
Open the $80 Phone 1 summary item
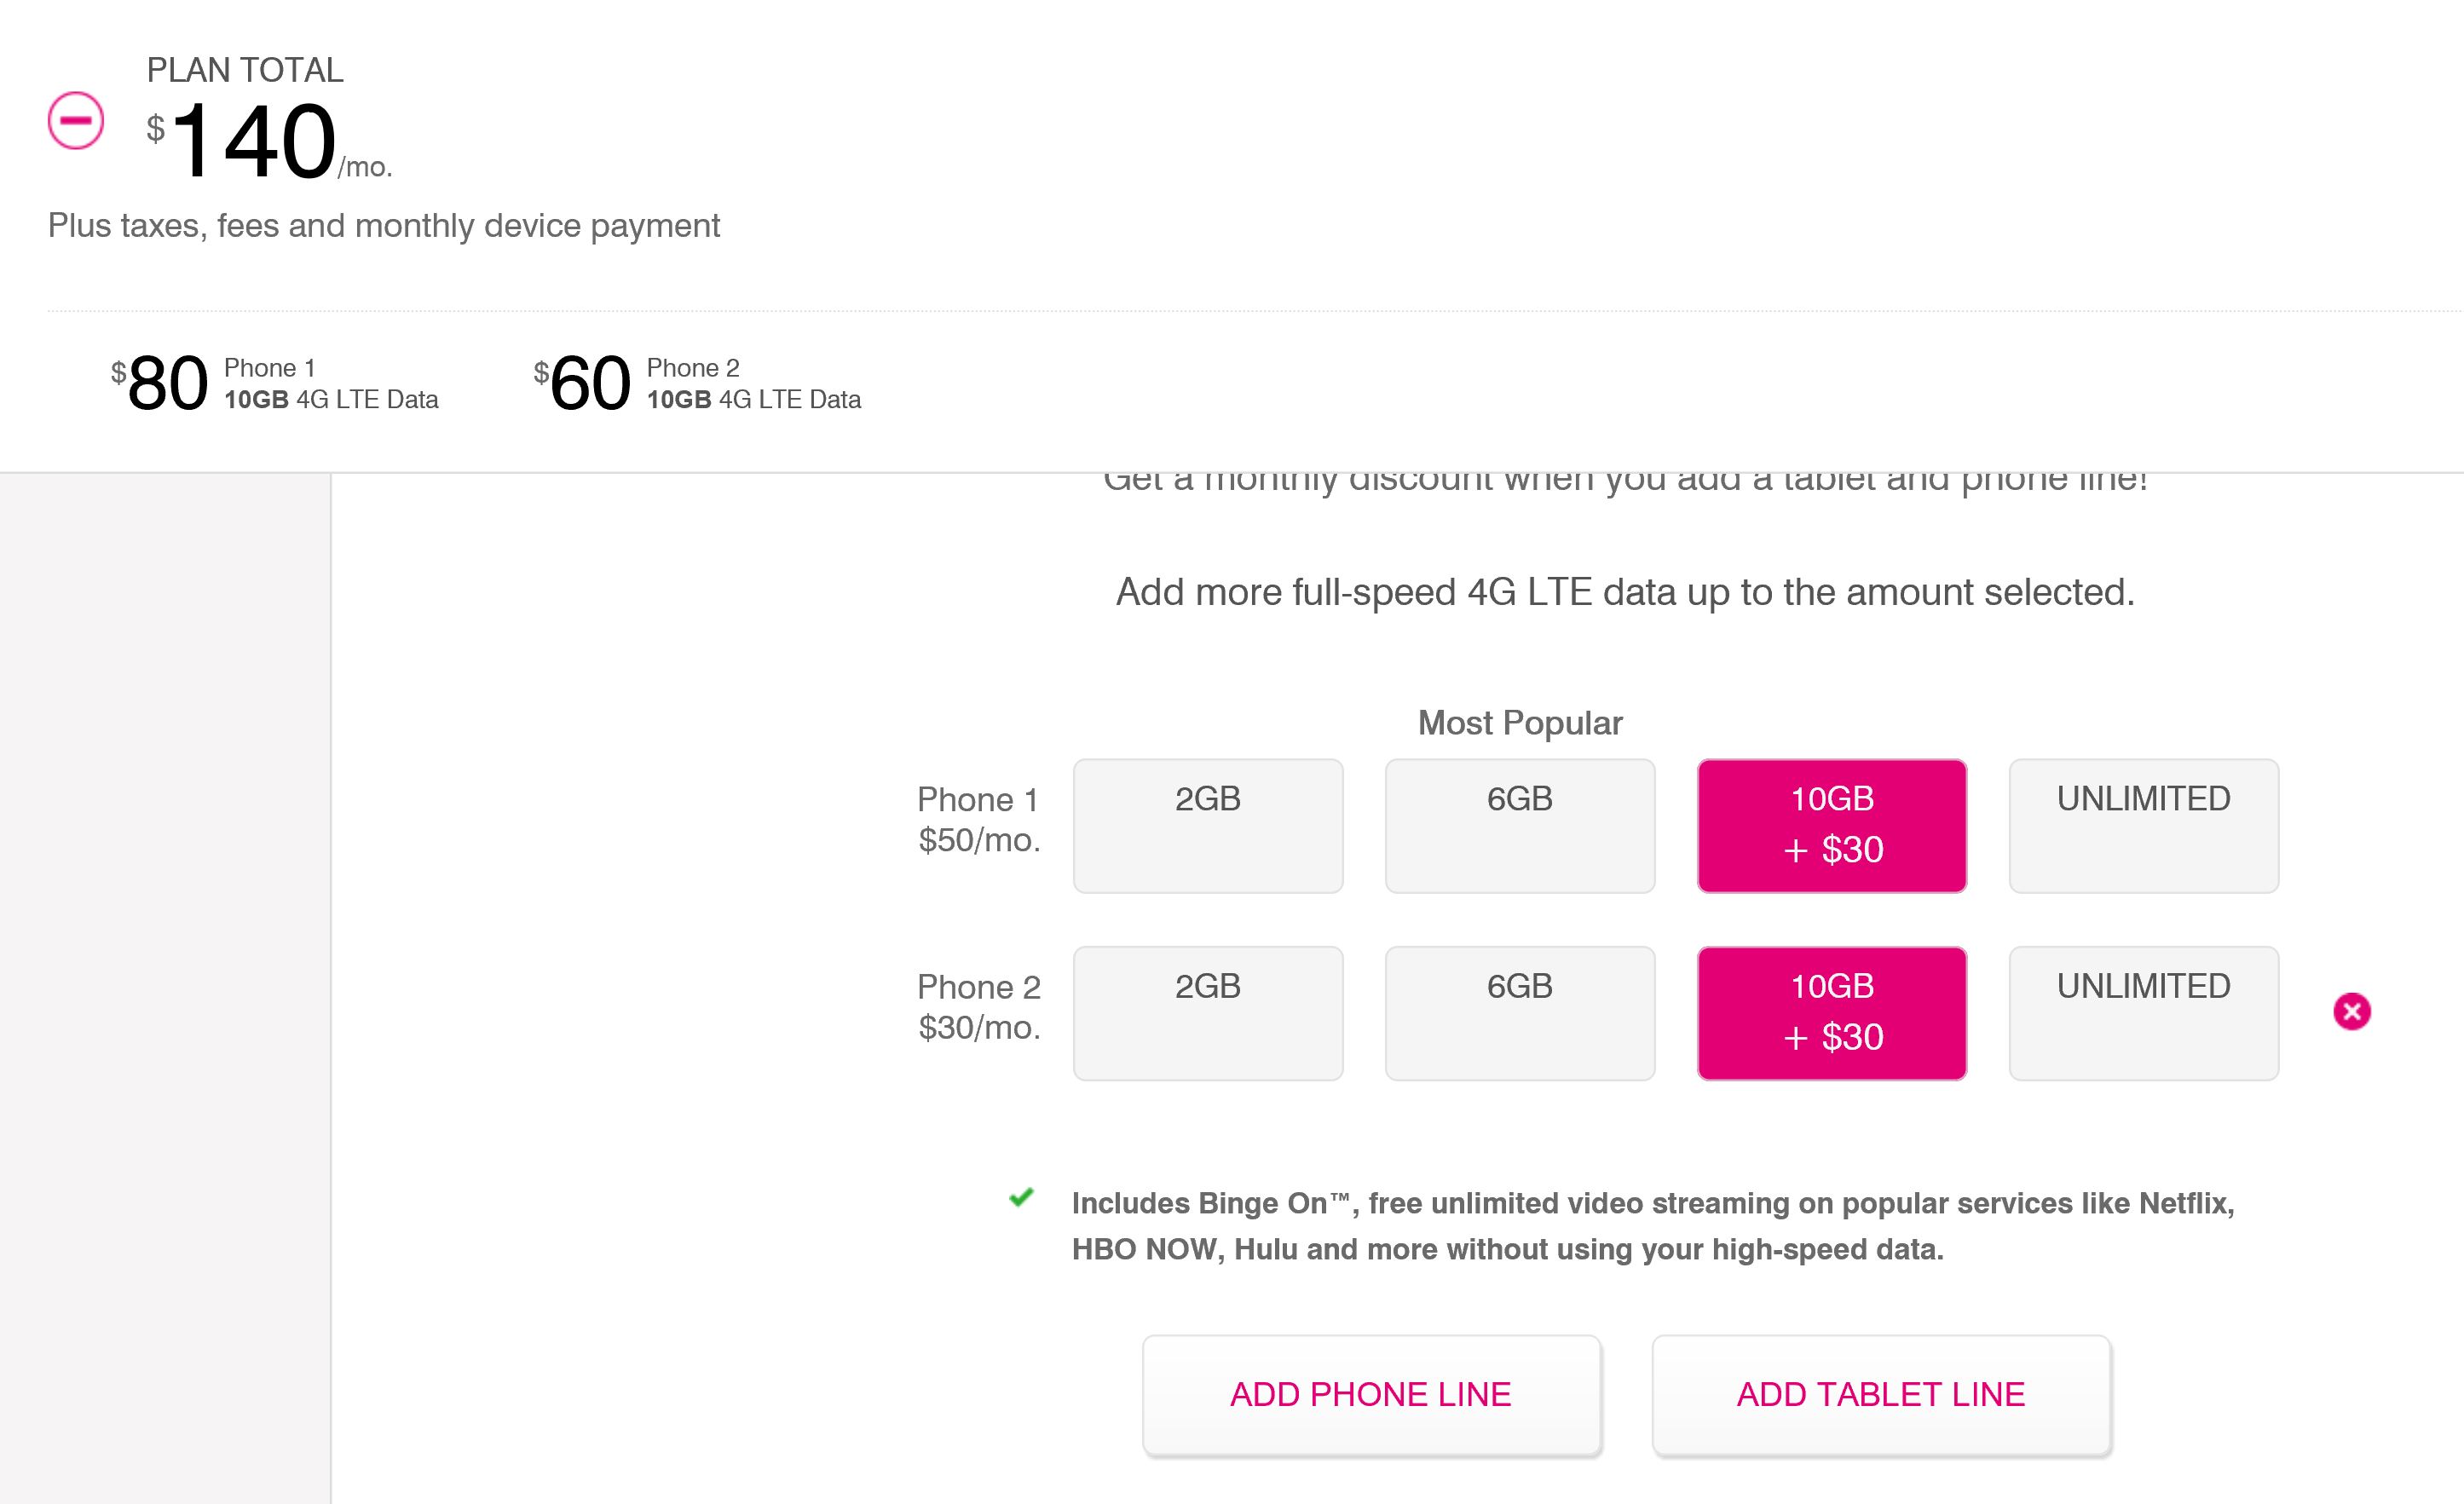pyautogui.click(x=275, y=384)
